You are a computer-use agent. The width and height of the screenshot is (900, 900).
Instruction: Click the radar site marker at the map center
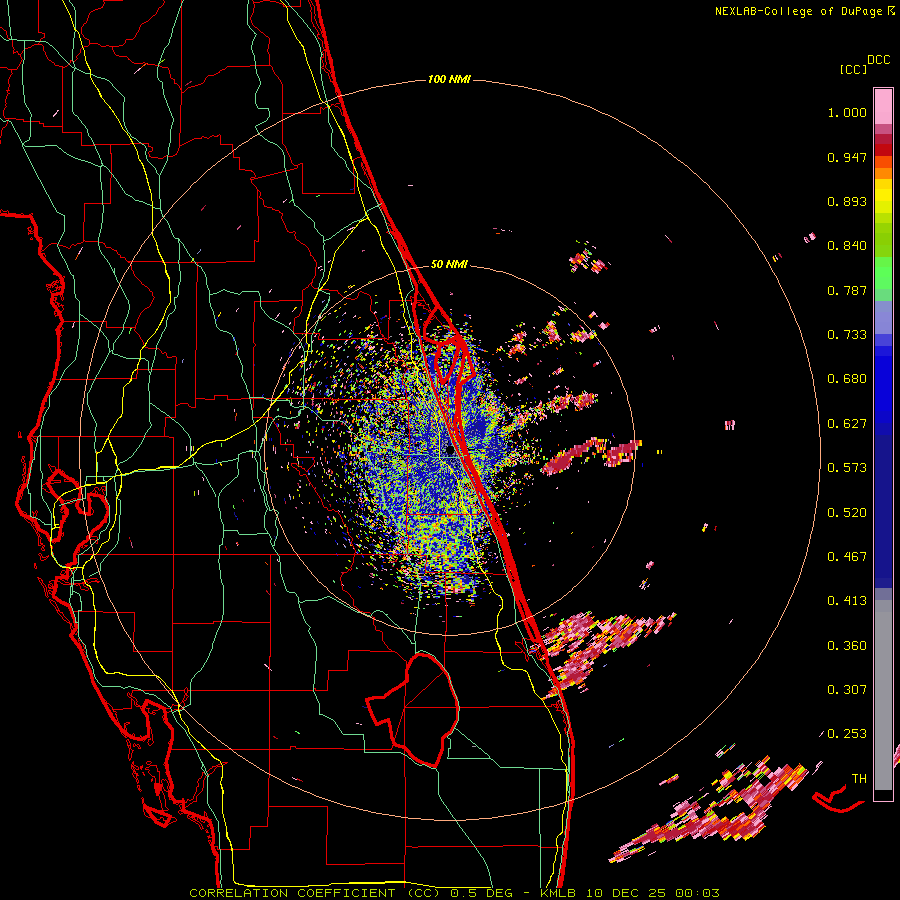(x=450, y=451)
